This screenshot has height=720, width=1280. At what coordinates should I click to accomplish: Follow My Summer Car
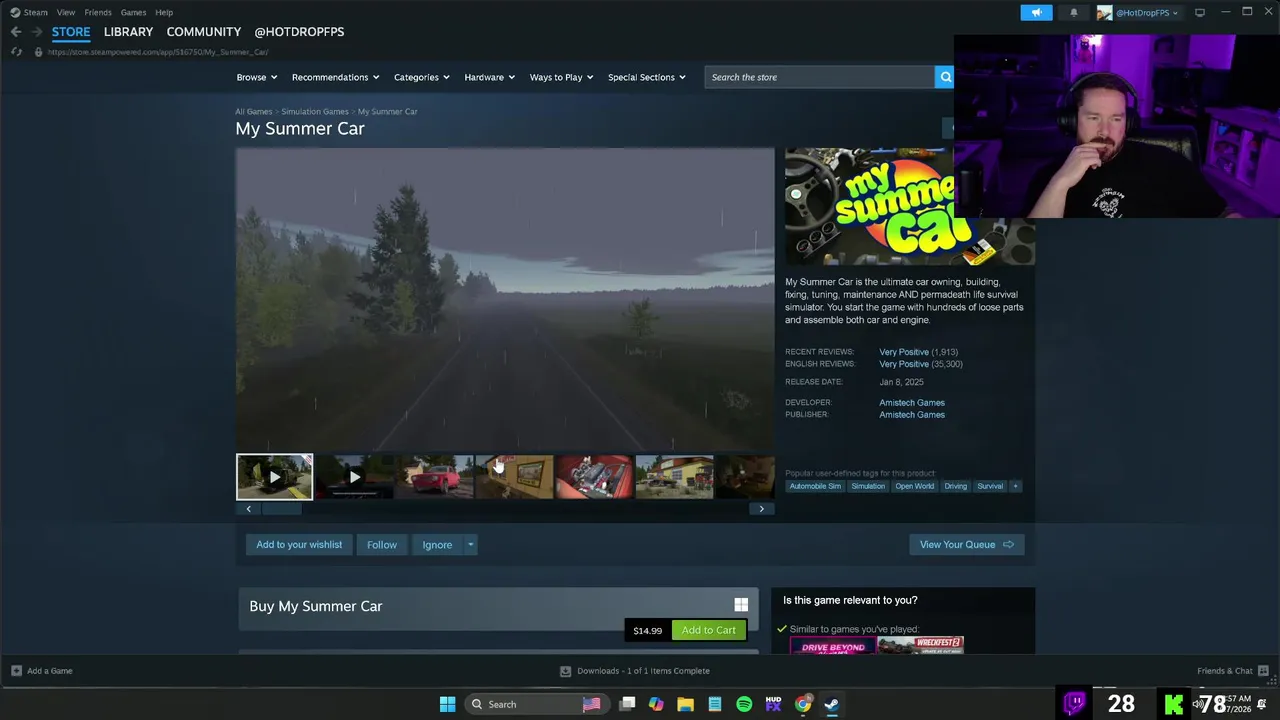[382, 545]
